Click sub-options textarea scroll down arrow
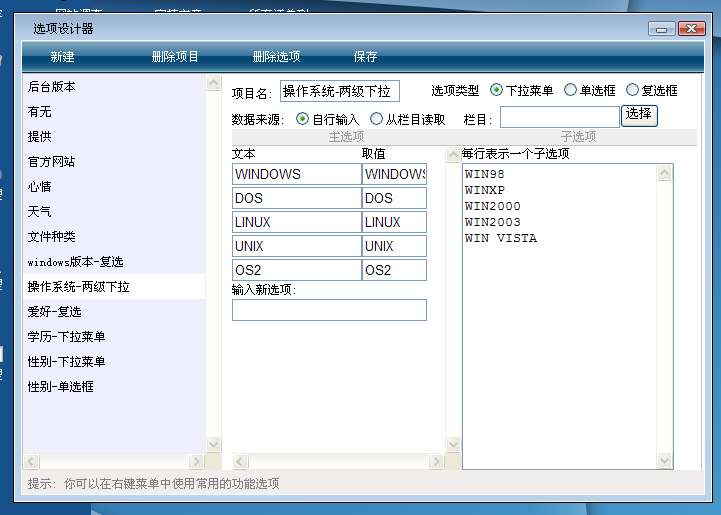 tap(664, 460)
